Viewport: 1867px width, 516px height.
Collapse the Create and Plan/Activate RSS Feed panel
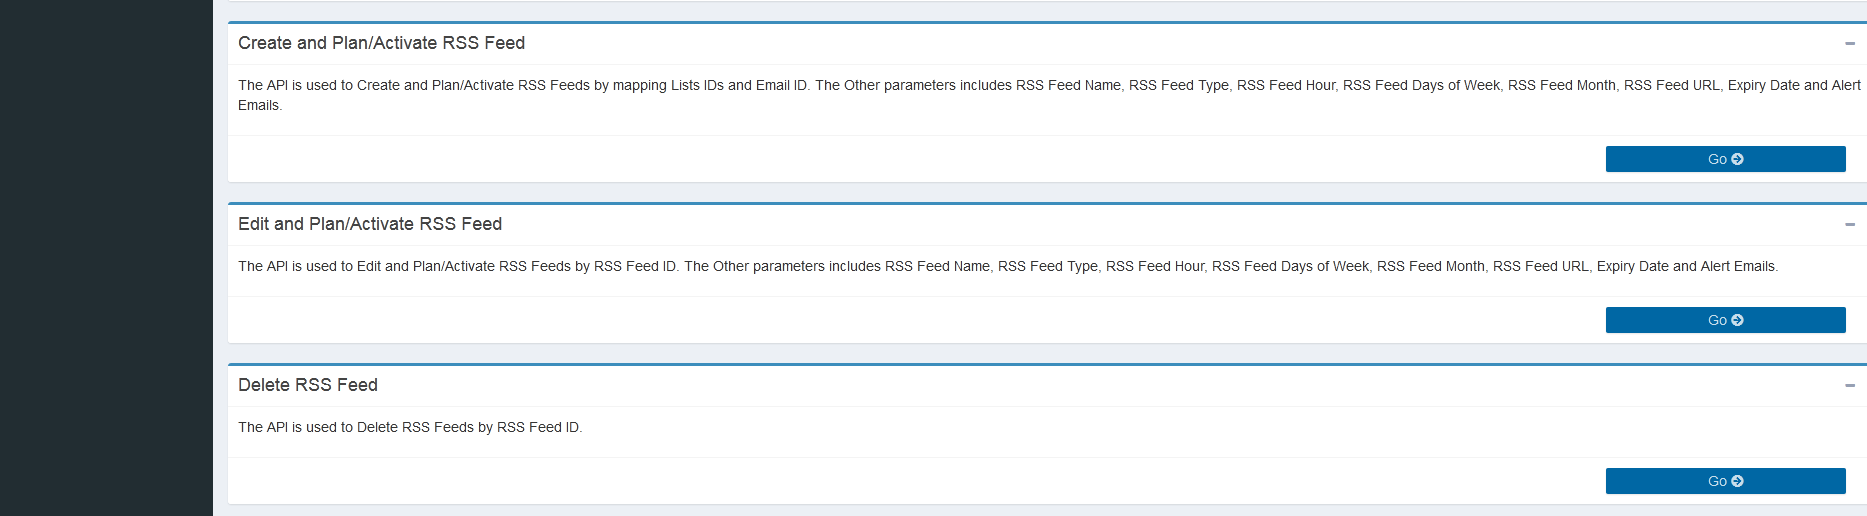[x=1849, y=44]
